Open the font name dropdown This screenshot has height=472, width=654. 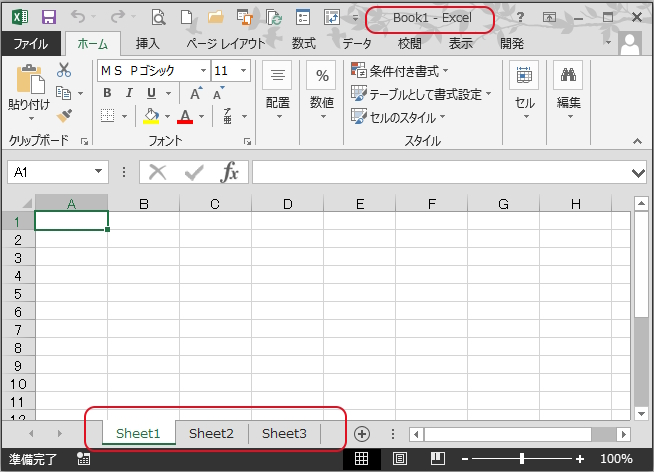(203, 70)
